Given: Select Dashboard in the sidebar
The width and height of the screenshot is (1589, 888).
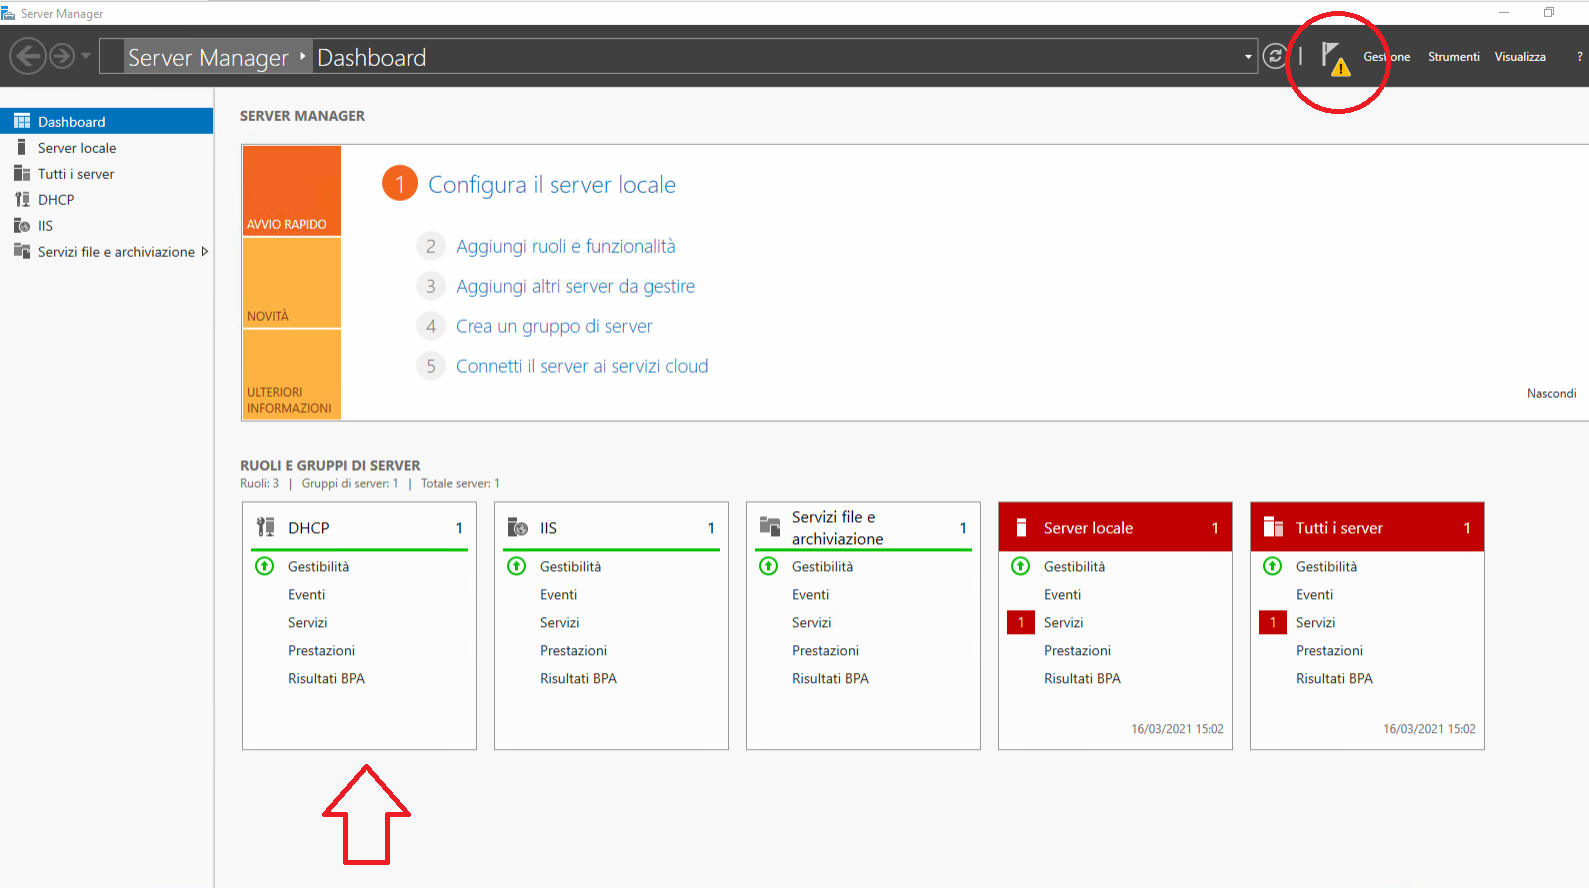Looking at the screenshot, I should coord(106,121).
